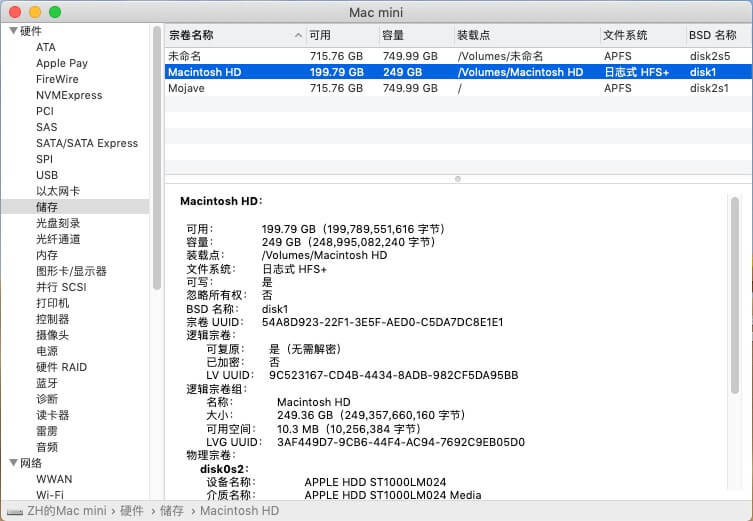
Task: Click the /Volumes/未命名 mount point cell
Action: tap(500, 56)
